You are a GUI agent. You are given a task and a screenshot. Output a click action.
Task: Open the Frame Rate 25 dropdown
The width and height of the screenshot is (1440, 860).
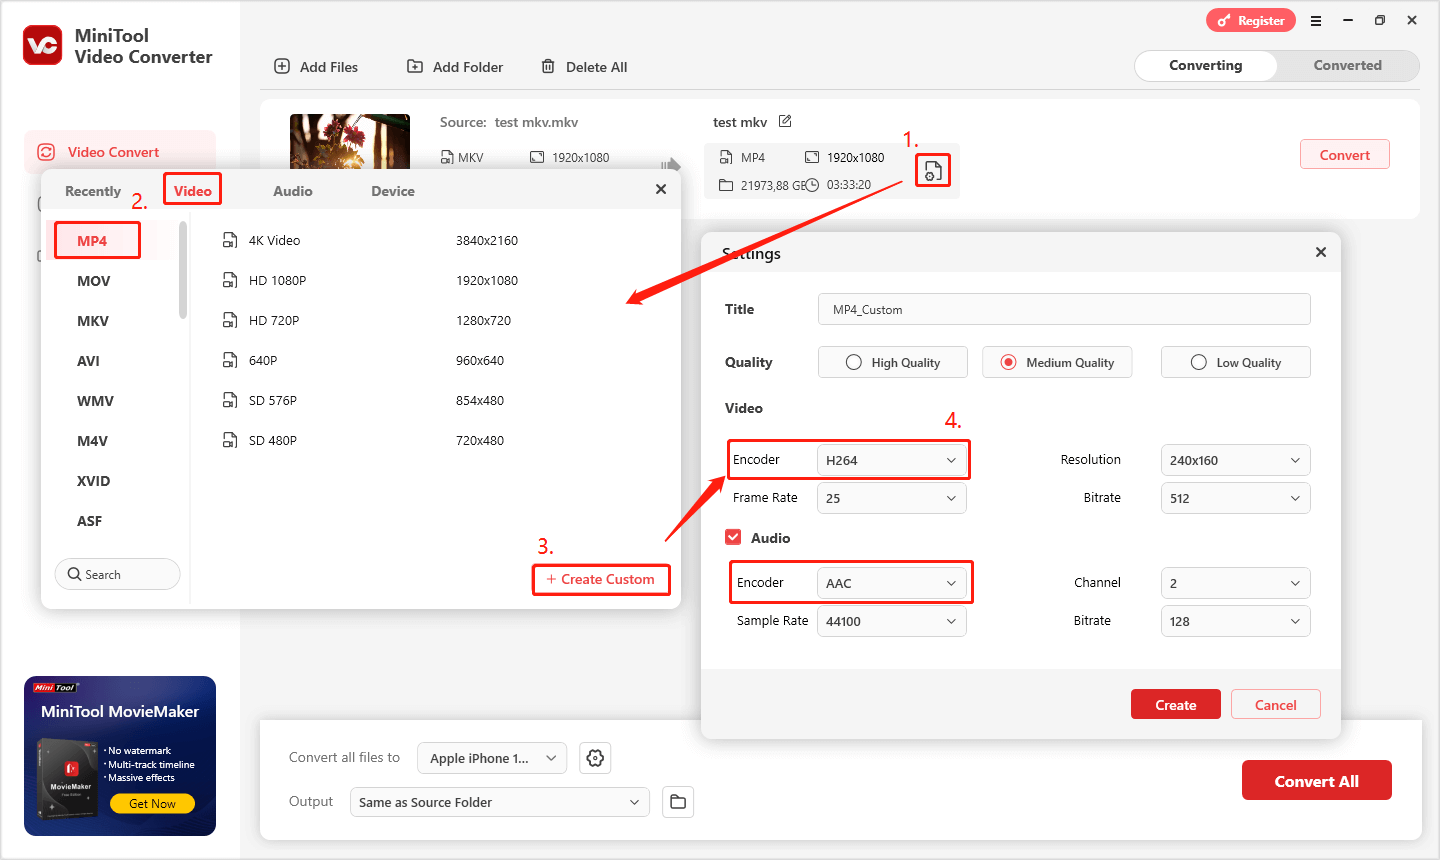892,498
